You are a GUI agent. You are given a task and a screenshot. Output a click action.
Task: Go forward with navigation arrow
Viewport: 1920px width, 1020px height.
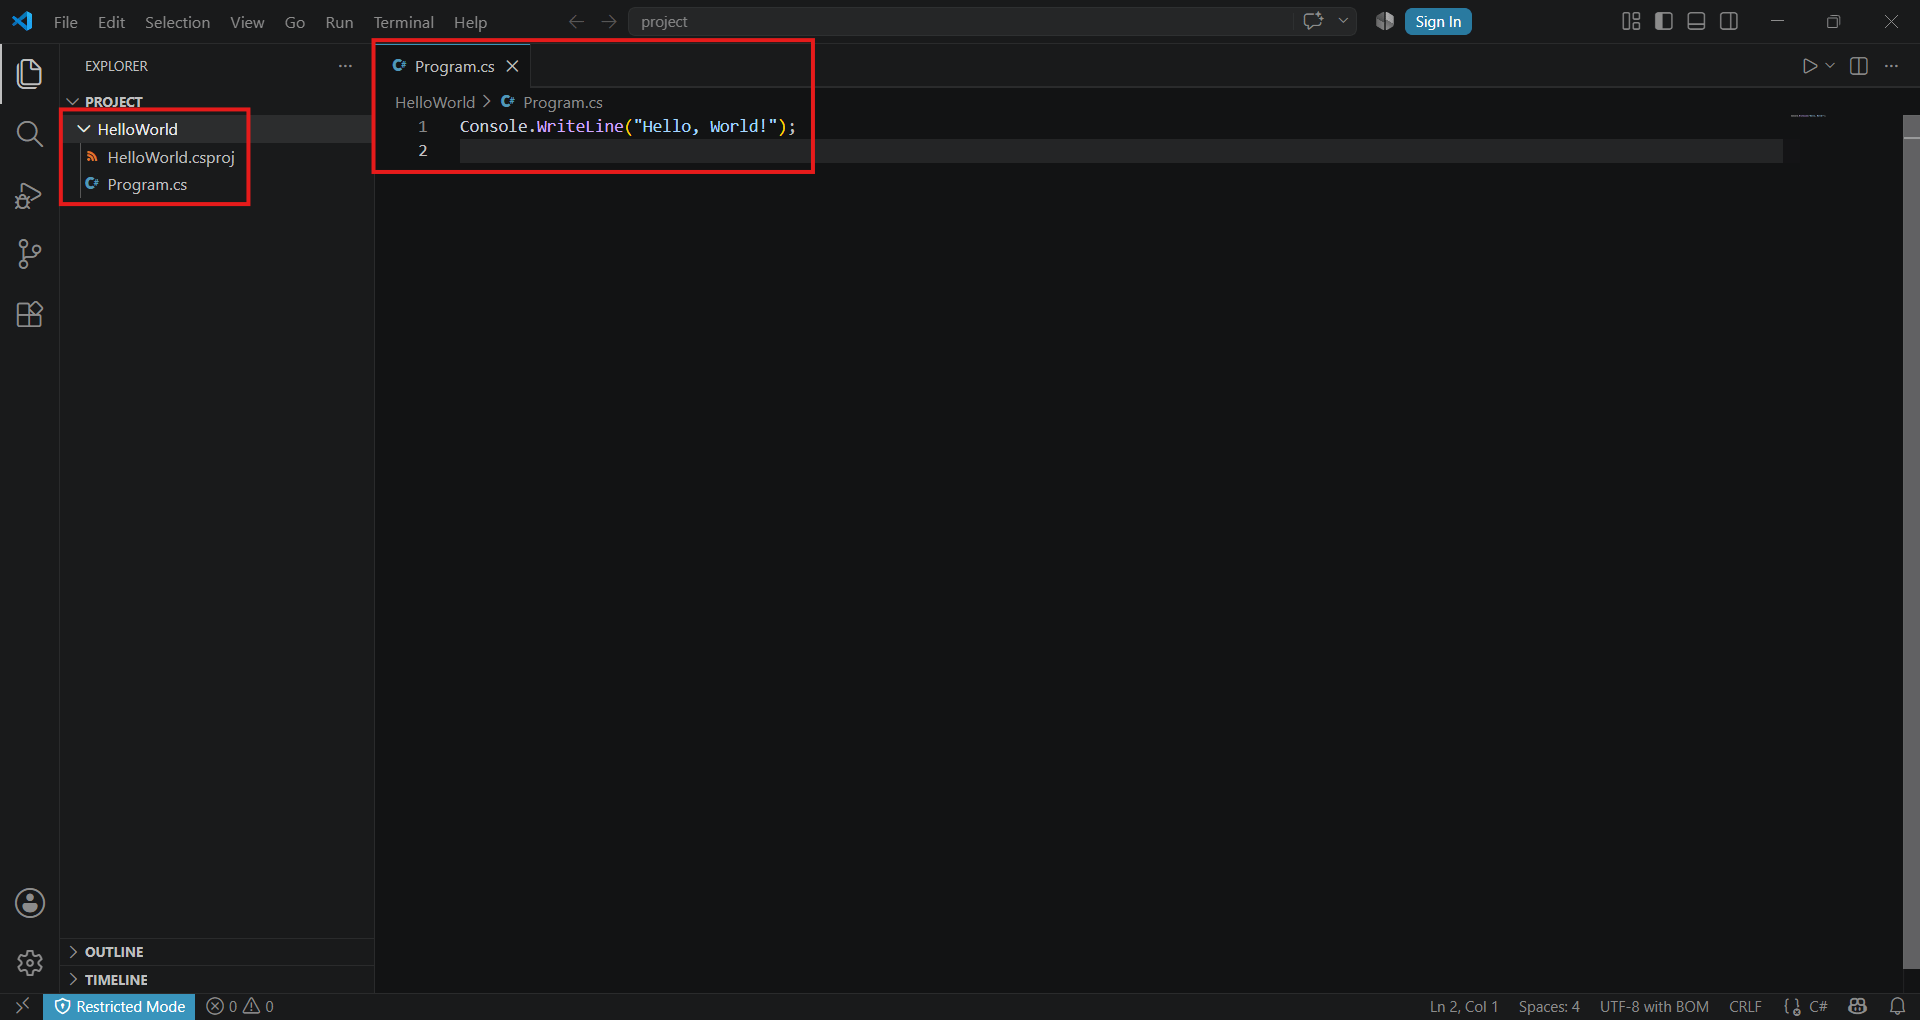point(609,21)
